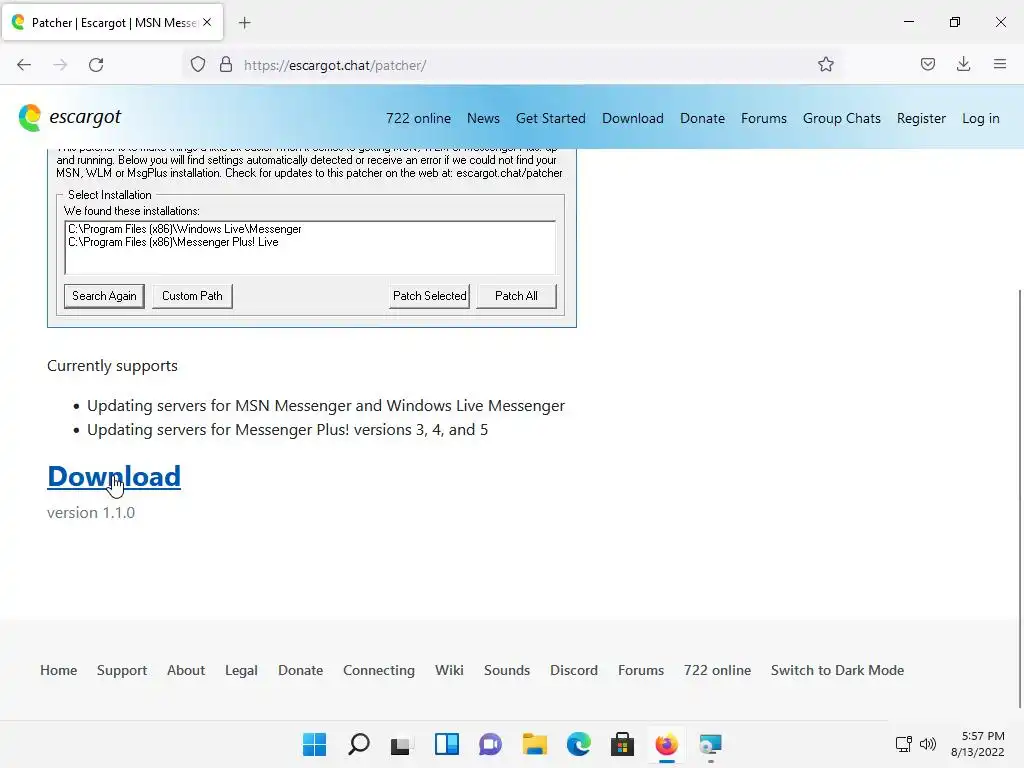Image resolution: width=1024 pixels, height=768 pixels.
Task: Click the 722 online header link
Action: 418,118
